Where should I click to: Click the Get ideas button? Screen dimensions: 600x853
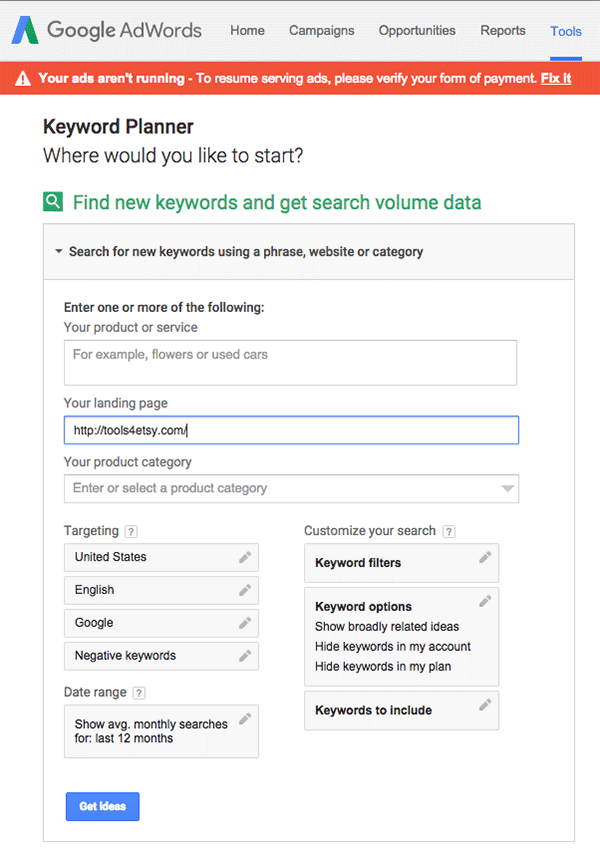click(103, 806)
